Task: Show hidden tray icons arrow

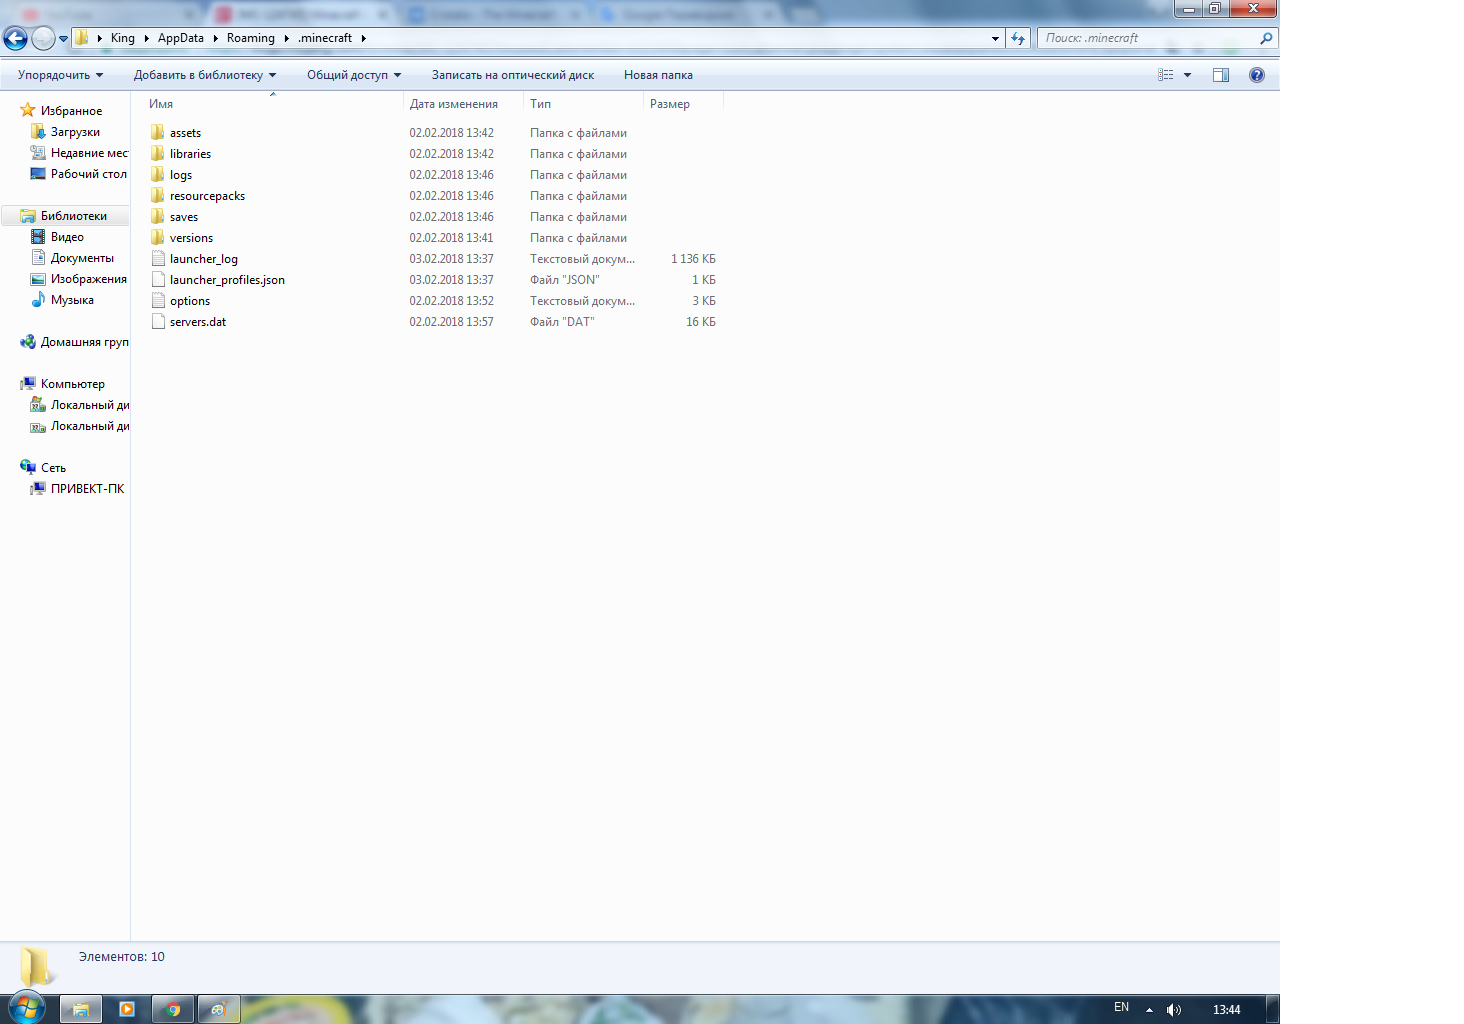Action: click(1149, 1010)
